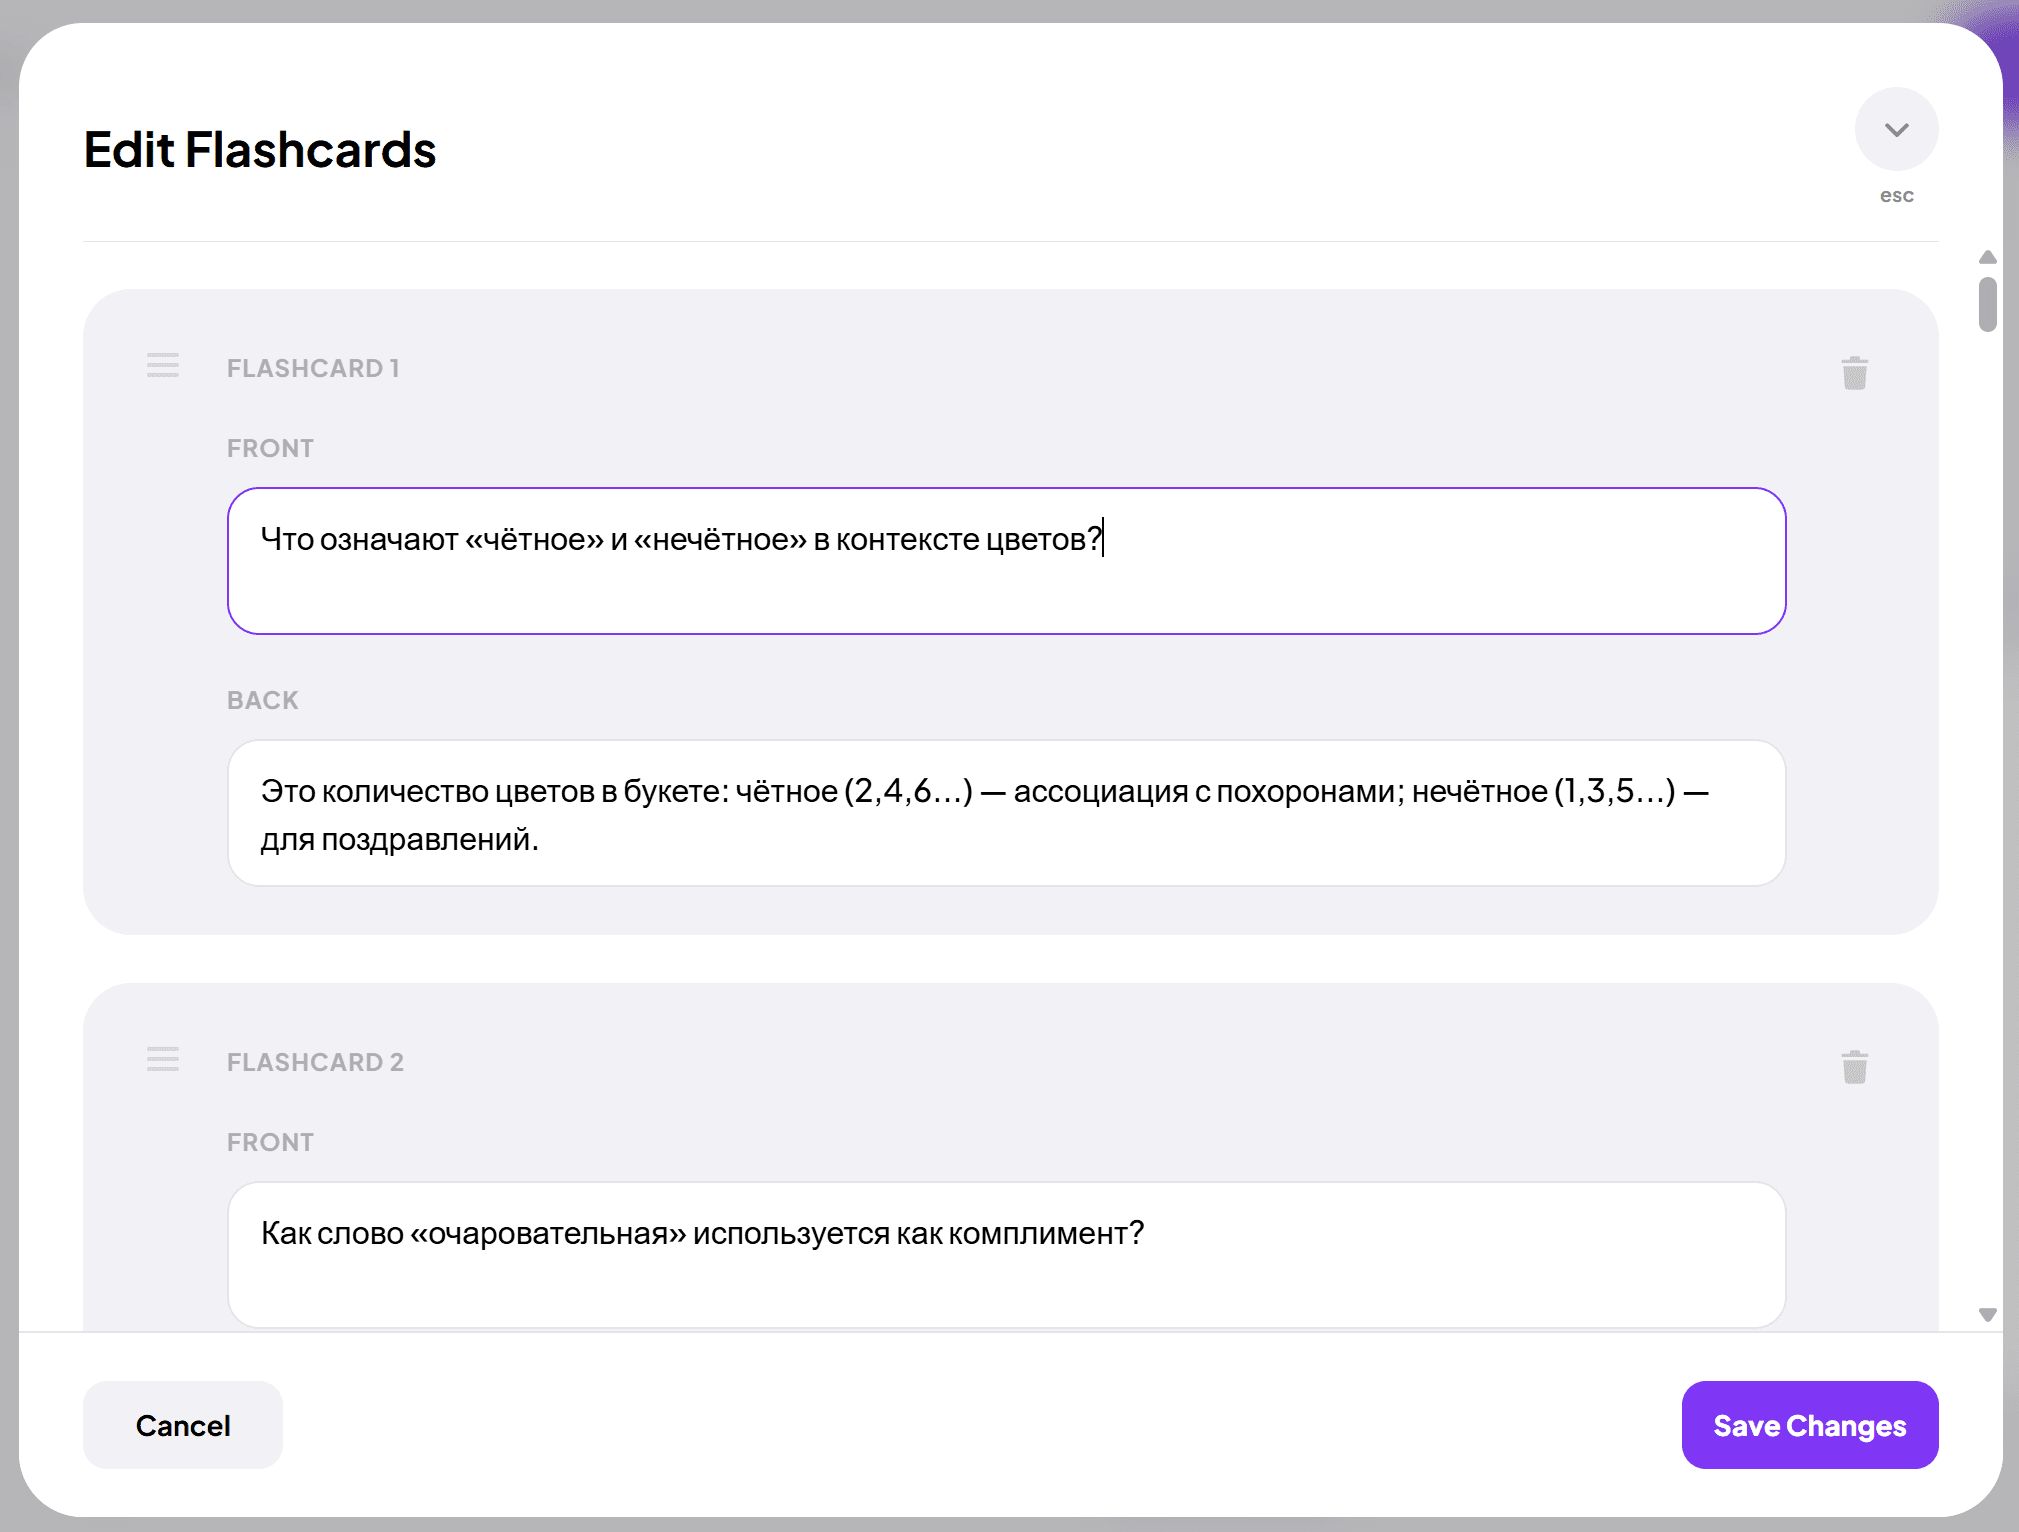Click the Edit Flashcards heading
This screenshot has height=1532, width=2019.
pyautogui.click(x=259, y=149)
